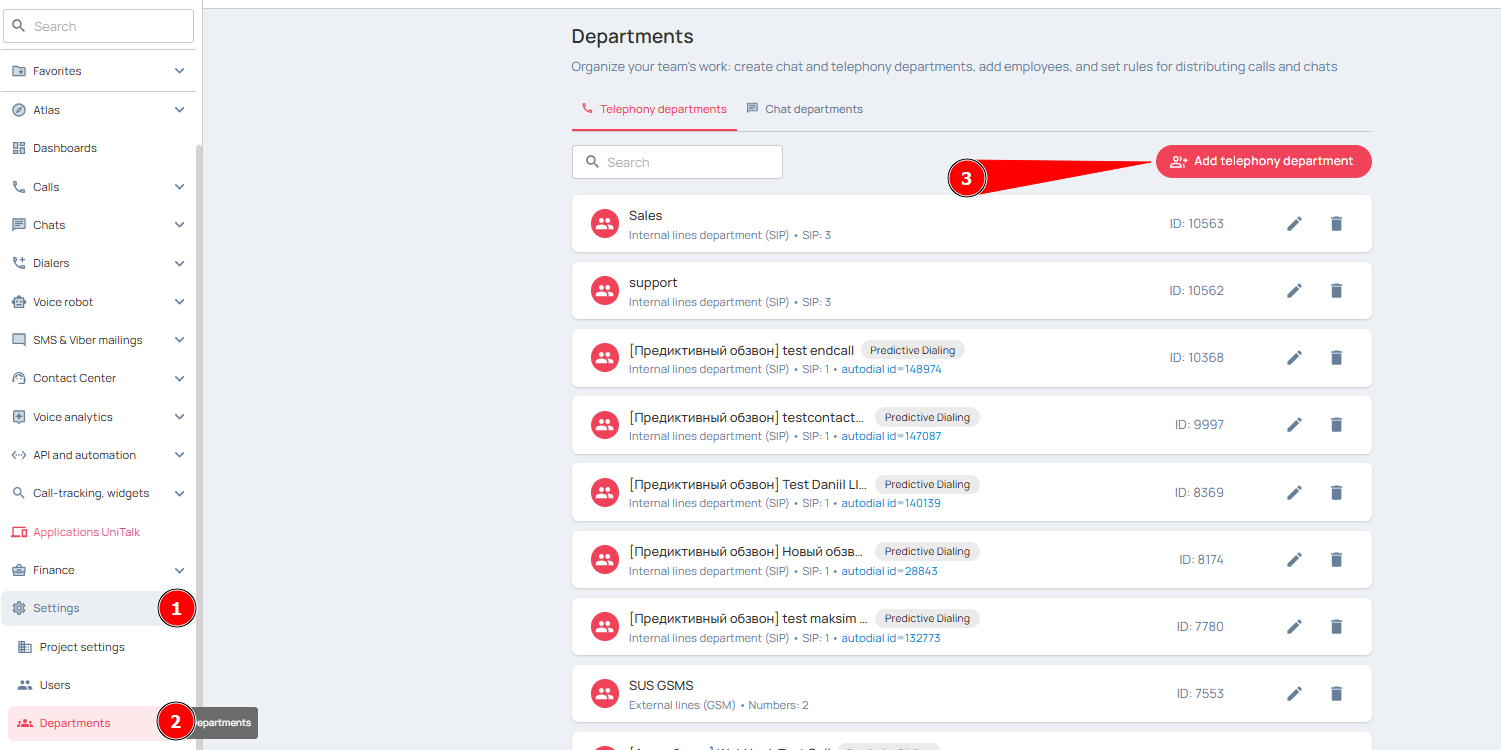
Task: Click trash icon for department ID 10368
Action: pyautogui.click(x=1336, y=358)
